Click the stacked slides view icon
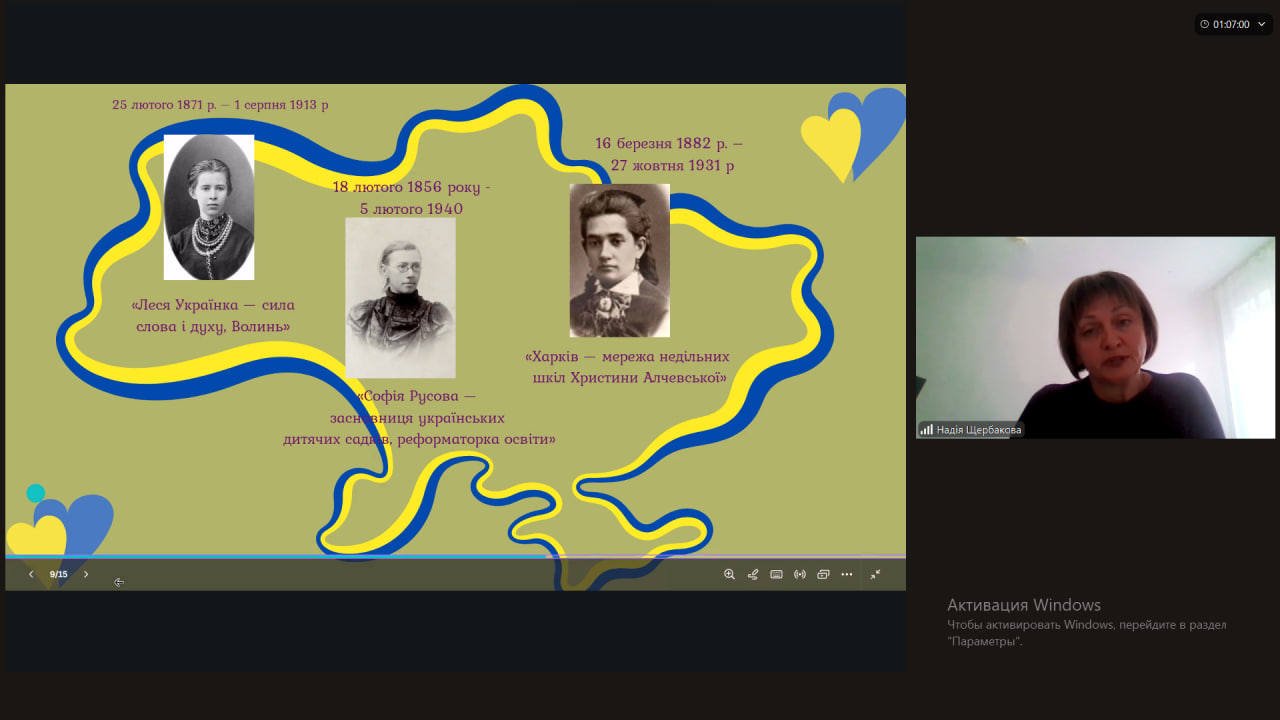Screen dimensions: 1280x720 [823, 574]
